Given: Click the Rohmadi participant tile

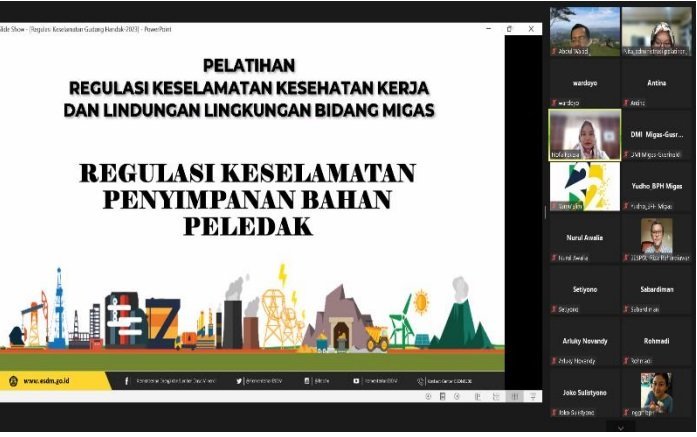Looking at the screenshot, I should (x=657, y=341).
